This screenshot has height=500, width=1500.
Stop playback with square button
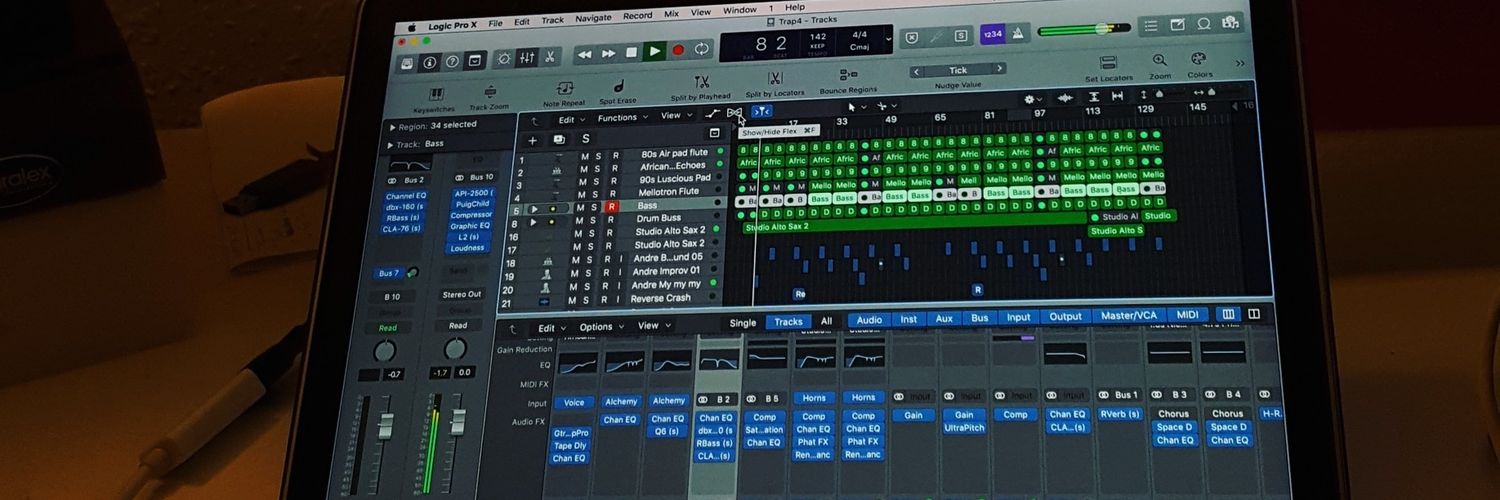pos(631,52)
